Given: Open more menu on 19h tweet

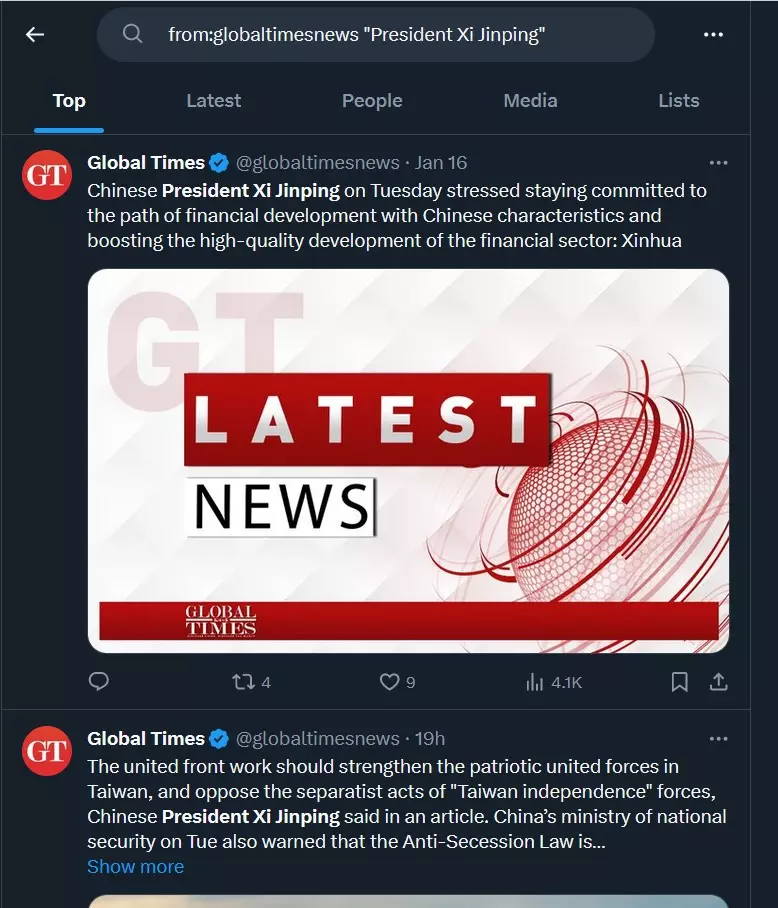Looking at the screenshot, I should tap(718, 739).
